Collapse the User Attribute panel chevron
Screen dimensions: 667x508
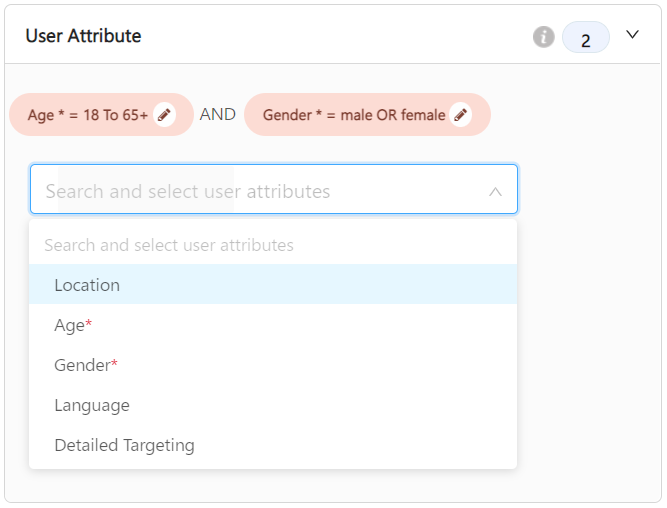pos(632,34)
